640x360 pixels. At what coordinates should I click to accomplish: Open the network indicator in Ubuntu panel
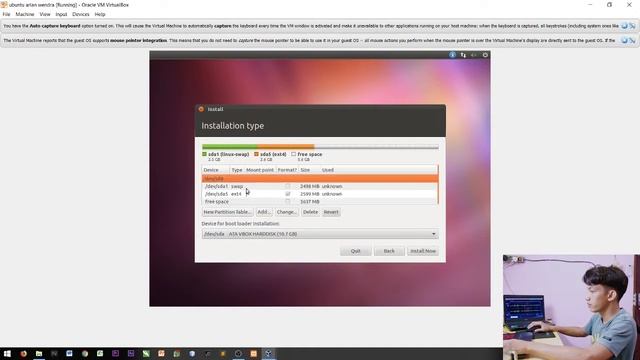(463, 55)
